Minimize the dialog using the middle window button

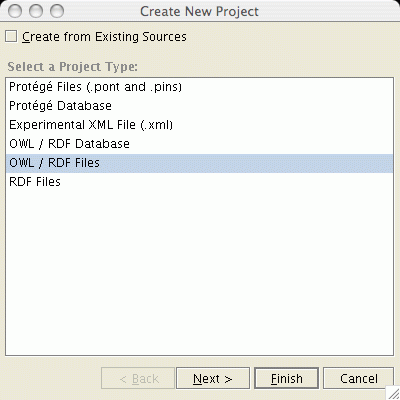(36, 11)
